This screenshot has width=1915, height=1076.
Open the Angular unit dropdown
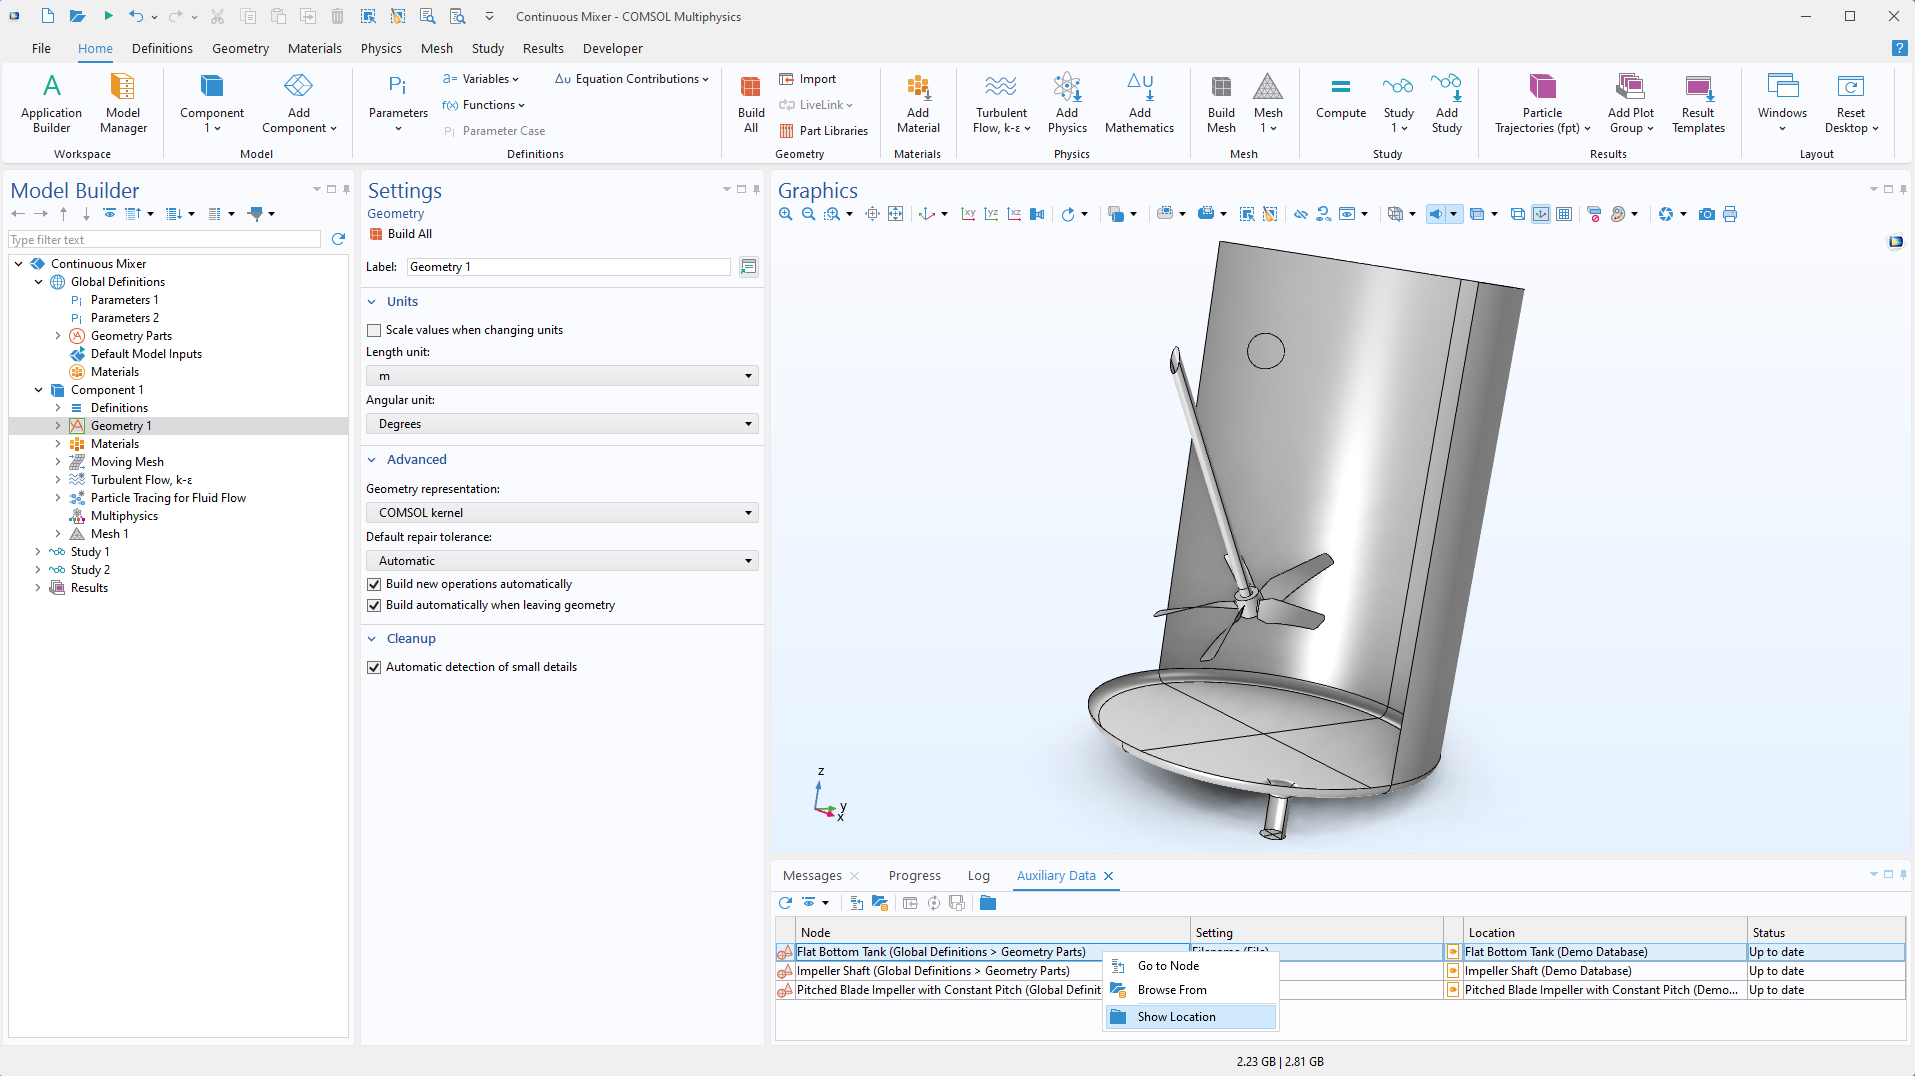coord(562,424)
